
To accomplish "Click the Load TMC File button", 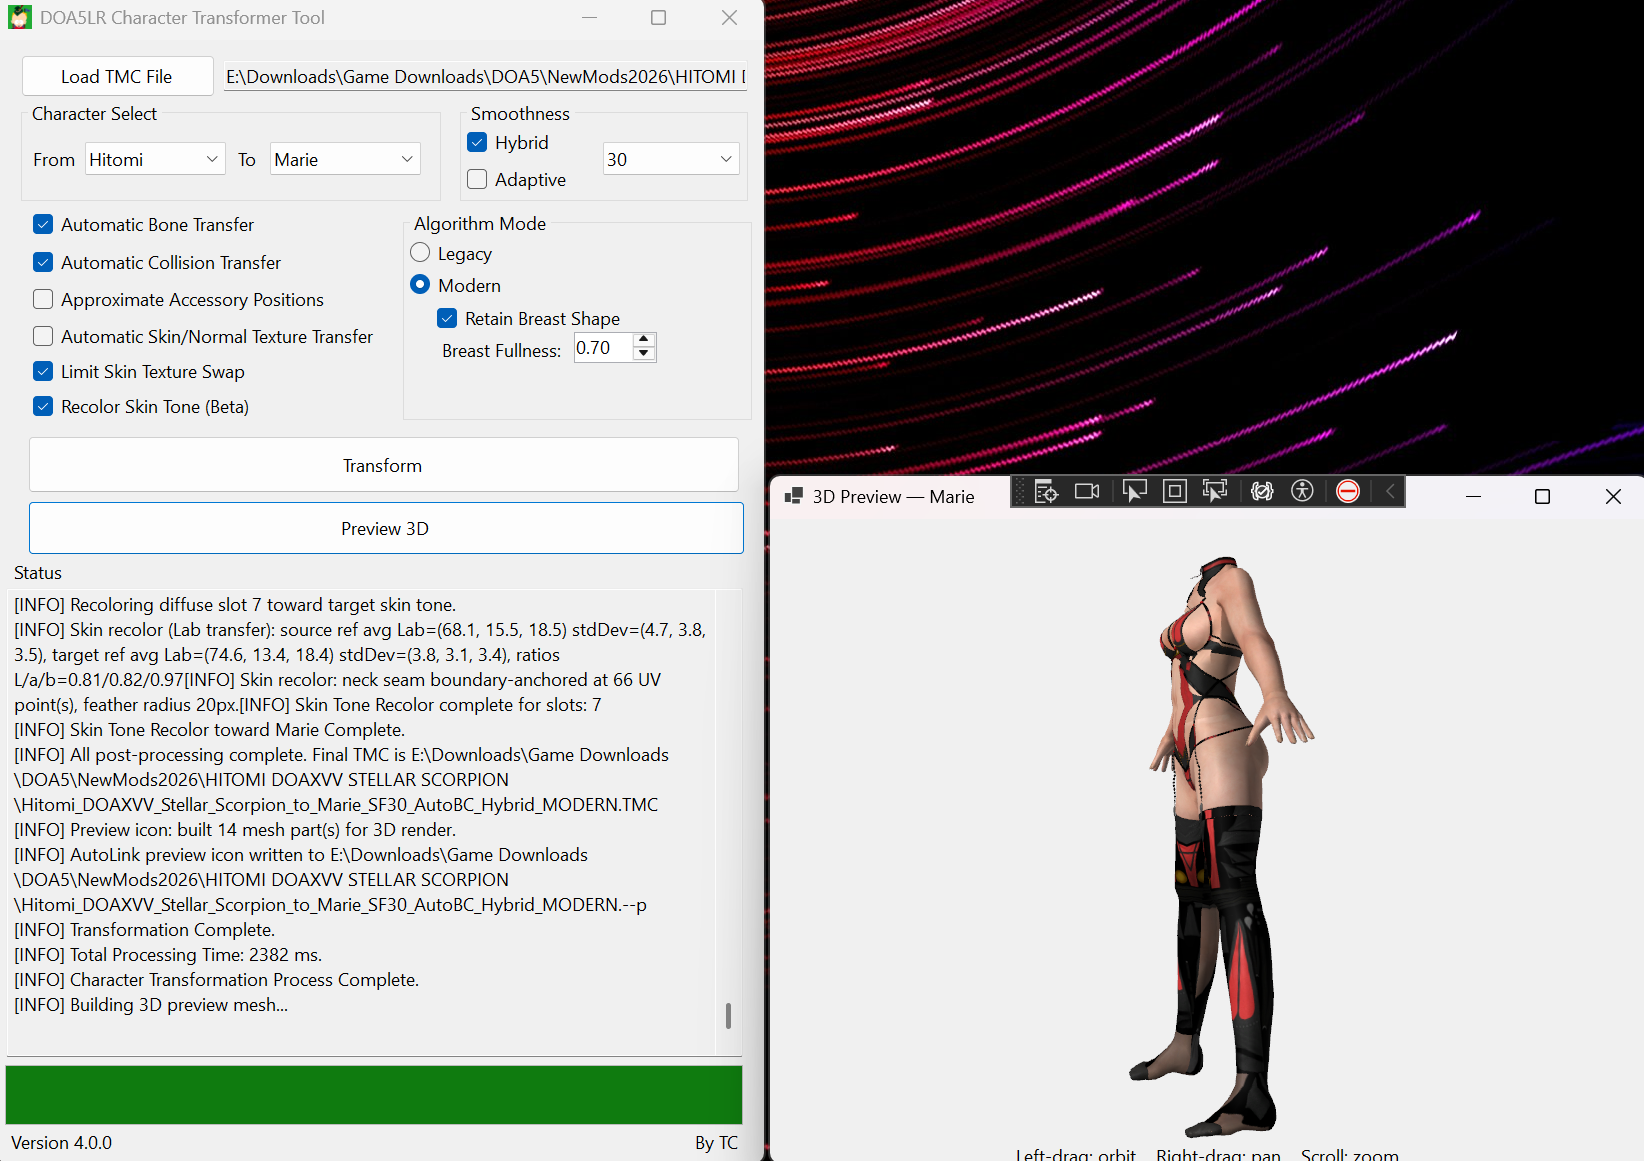I will [117, 76].
